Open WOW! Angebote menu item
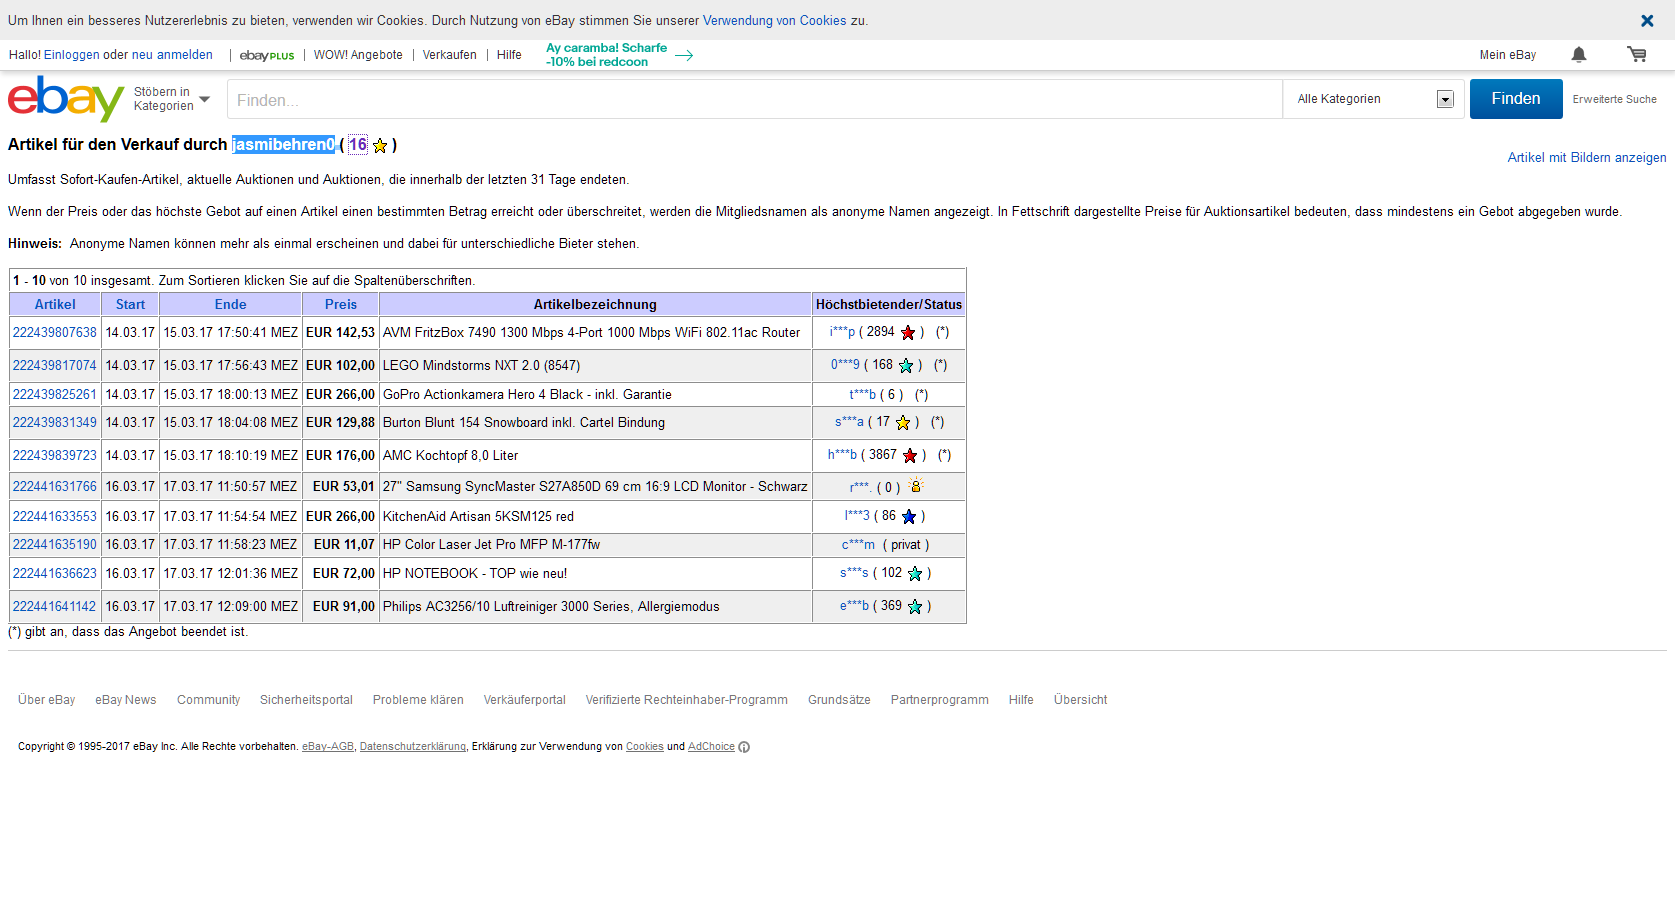 coord(358,55)
